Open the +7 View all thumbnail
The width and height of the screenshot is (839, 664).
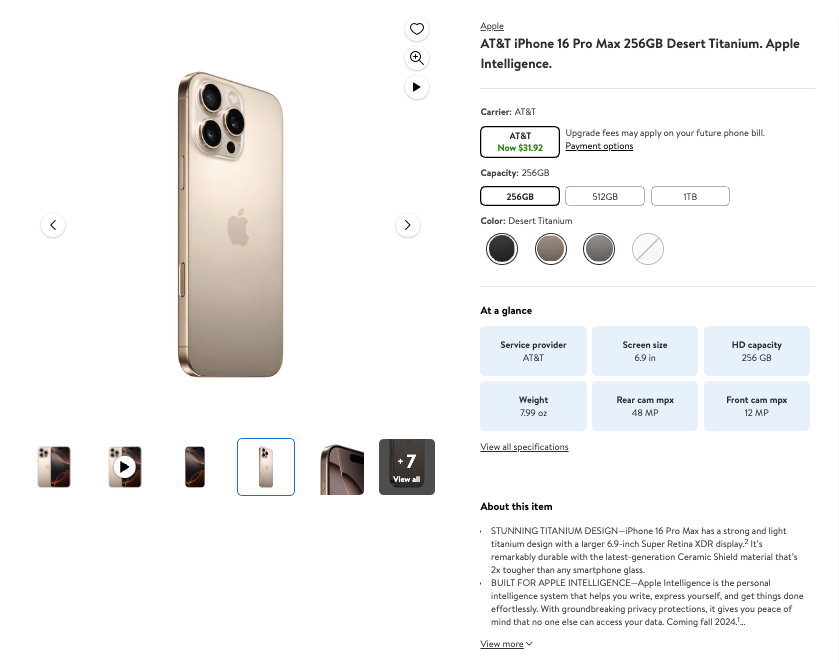[407, 466]
